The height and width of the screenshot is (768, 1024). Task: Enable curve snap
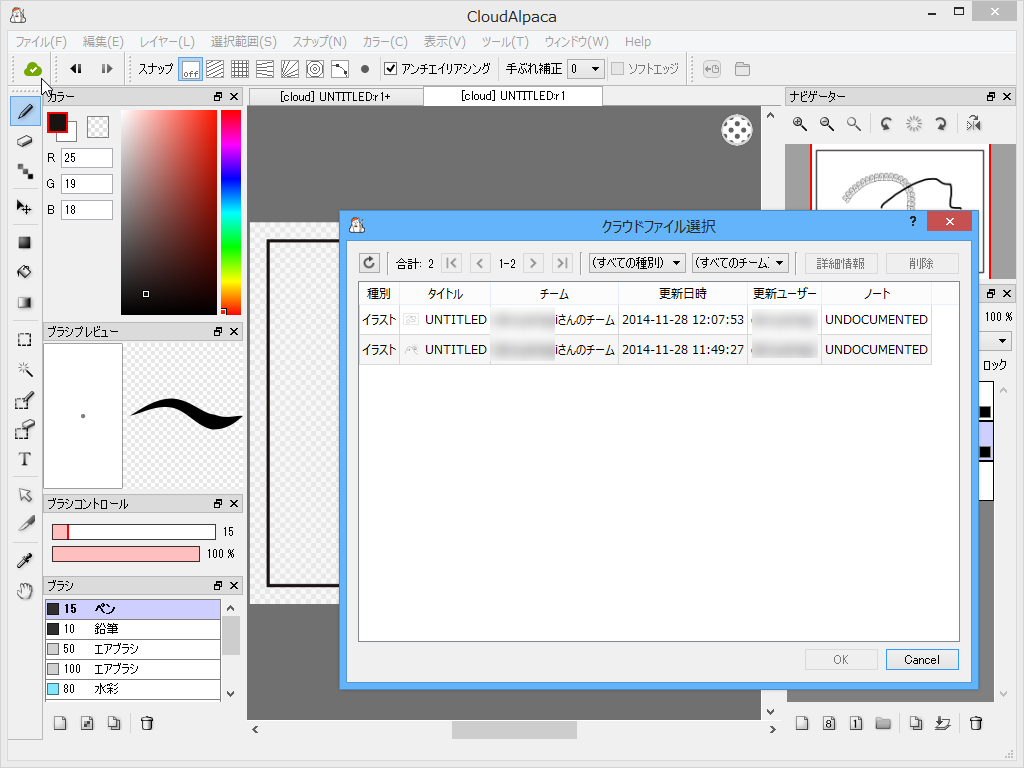click(340, 69)
